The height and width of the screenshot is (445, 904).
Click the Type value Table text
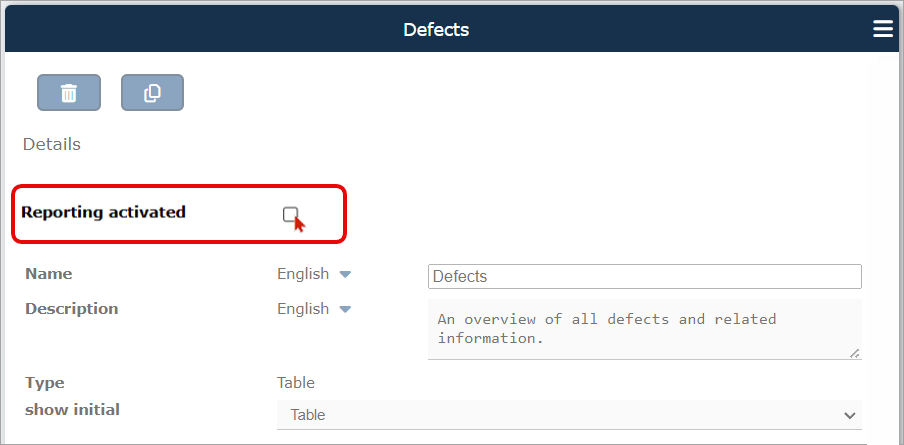point(296,383)
